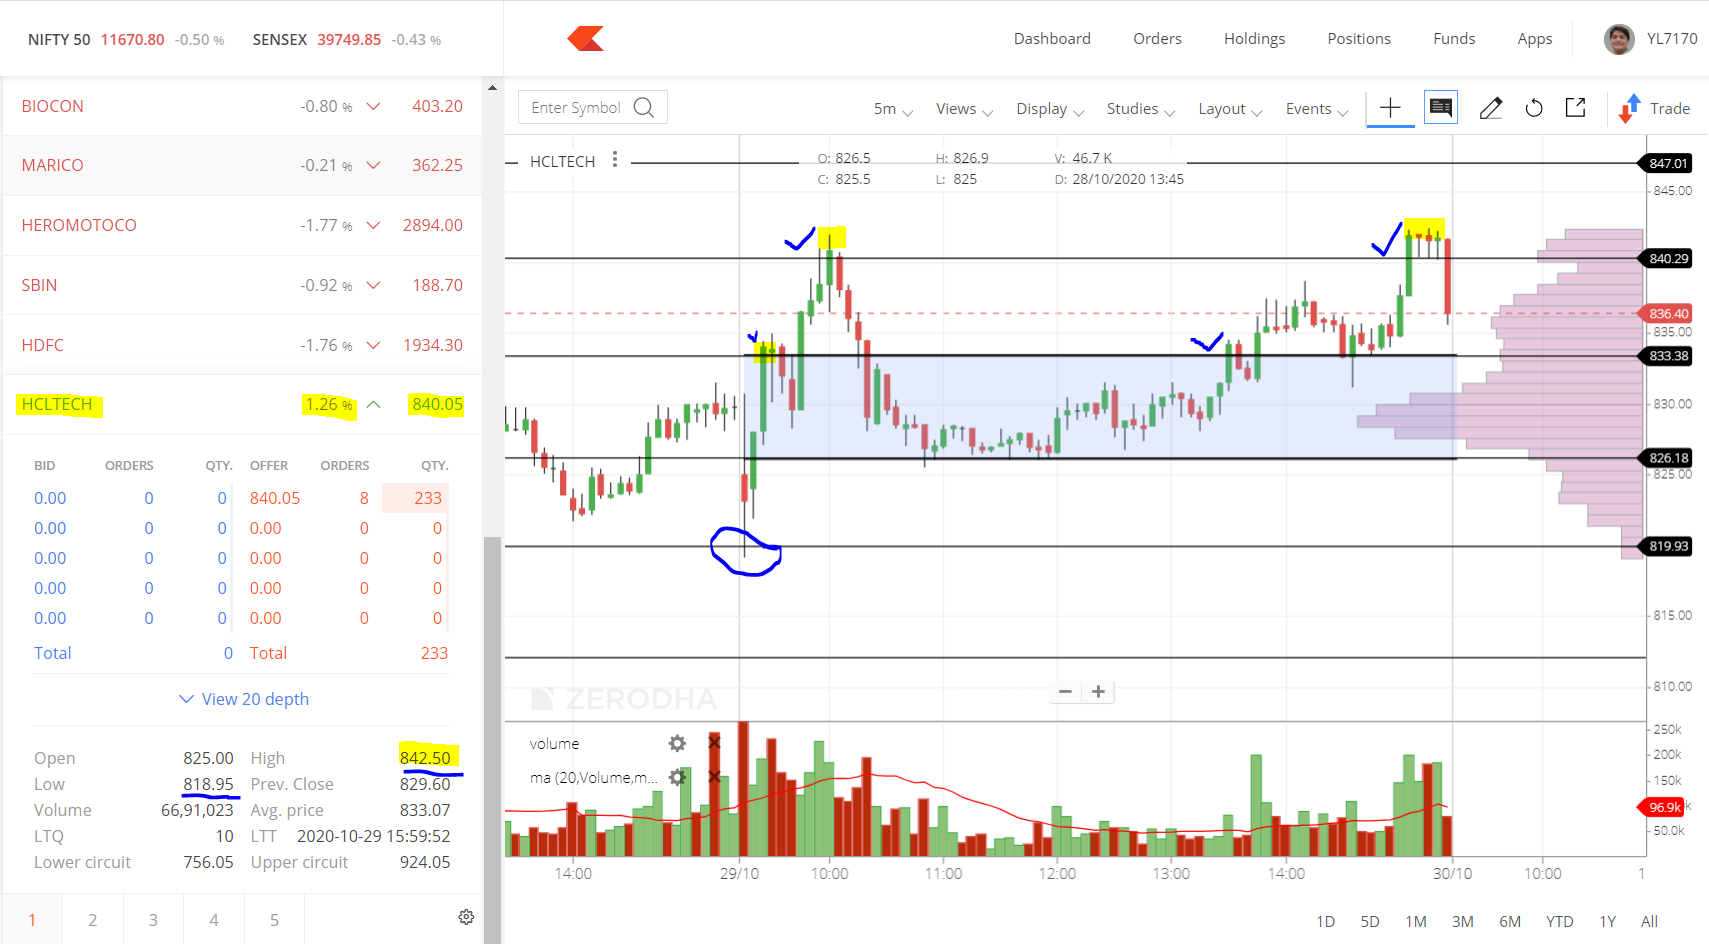1709x944 pixels.
Task: Click the NIFTY 50 index value
Action: (x=132, y=40)
